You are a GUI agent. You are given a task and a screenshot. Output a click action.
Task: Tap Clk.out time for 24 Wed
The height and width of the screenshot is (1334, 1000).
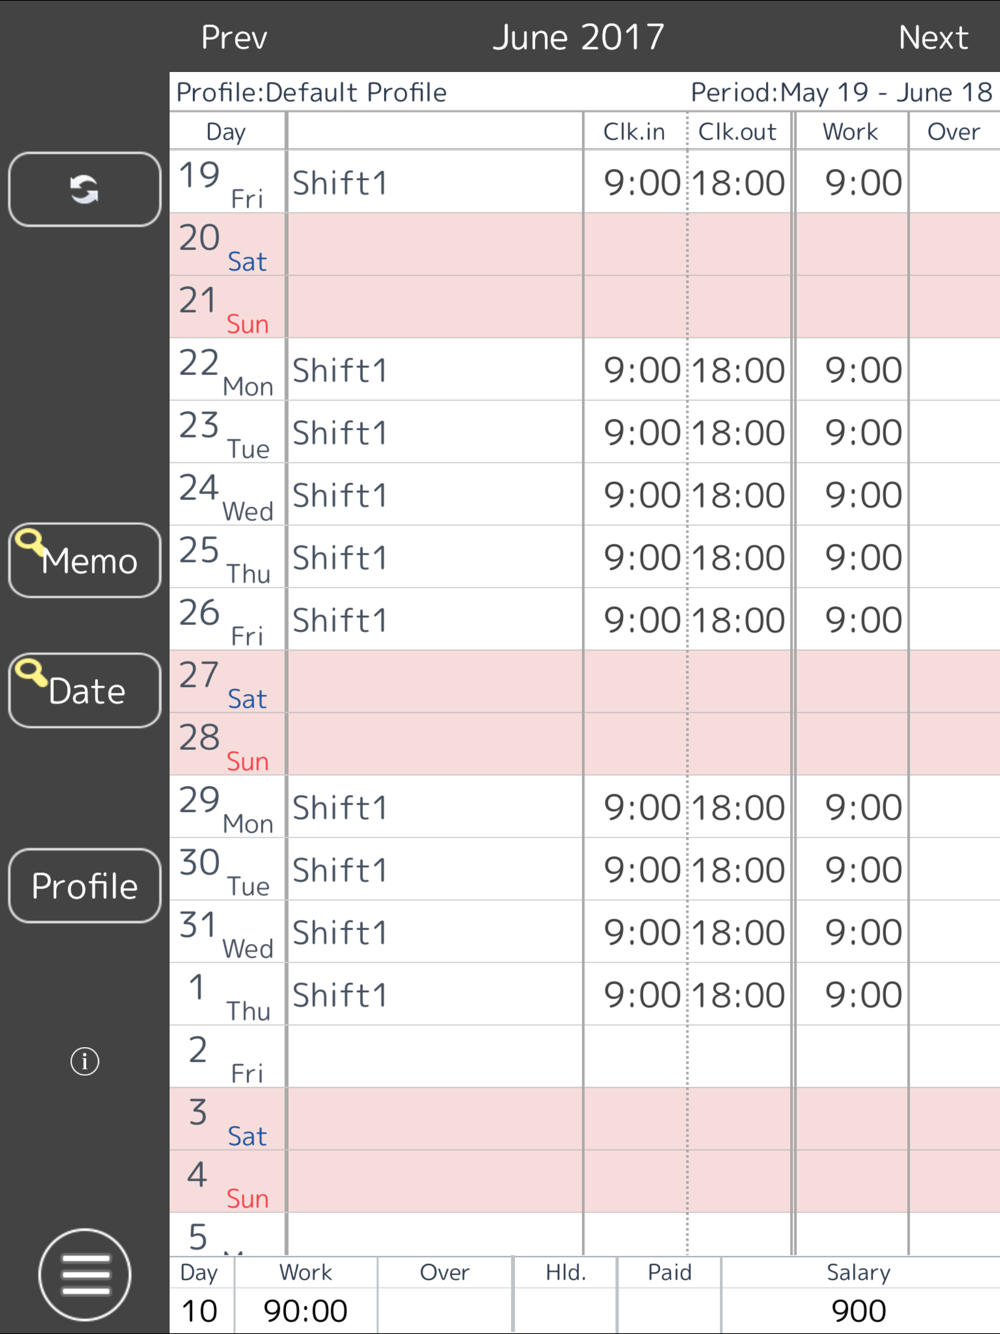[739, 495]
